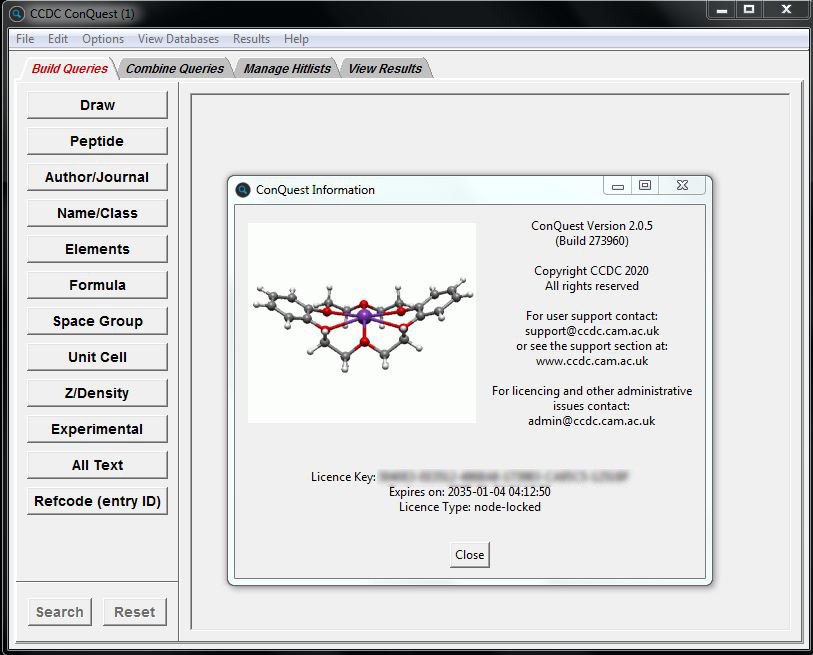Switch to the View Results tab

(386, 70)
